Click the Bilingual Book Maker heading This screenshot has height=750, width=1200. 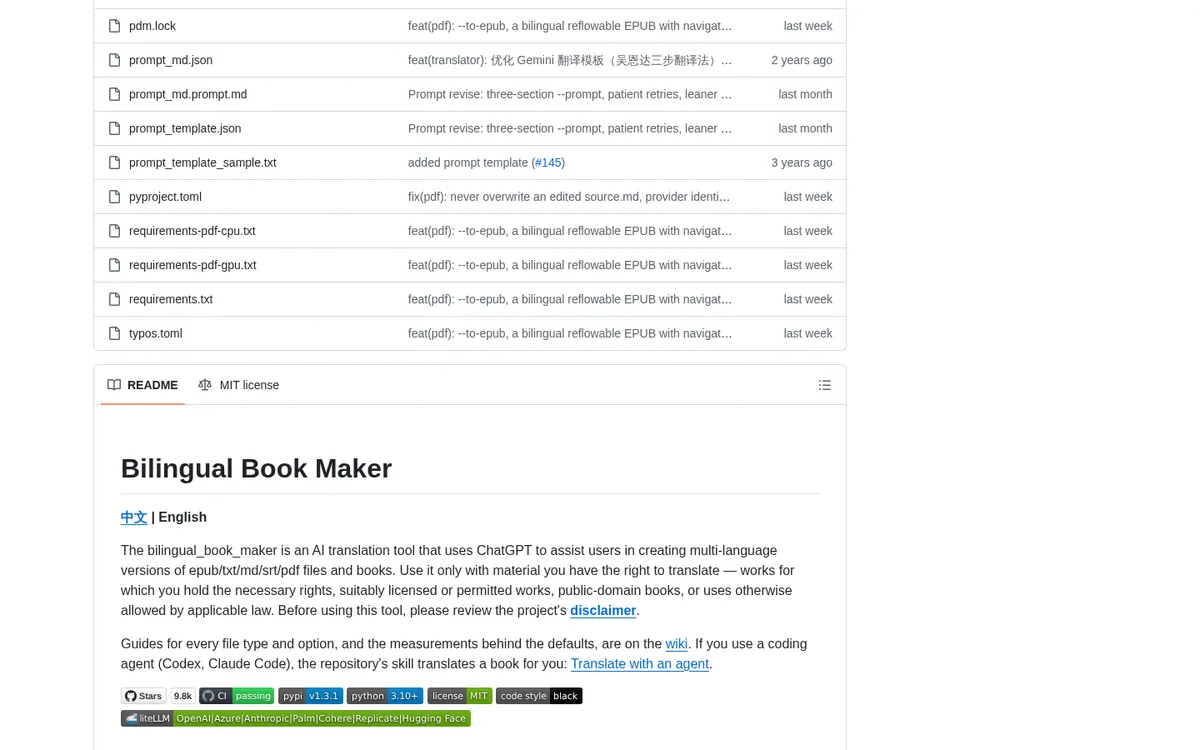click(256, 468)
